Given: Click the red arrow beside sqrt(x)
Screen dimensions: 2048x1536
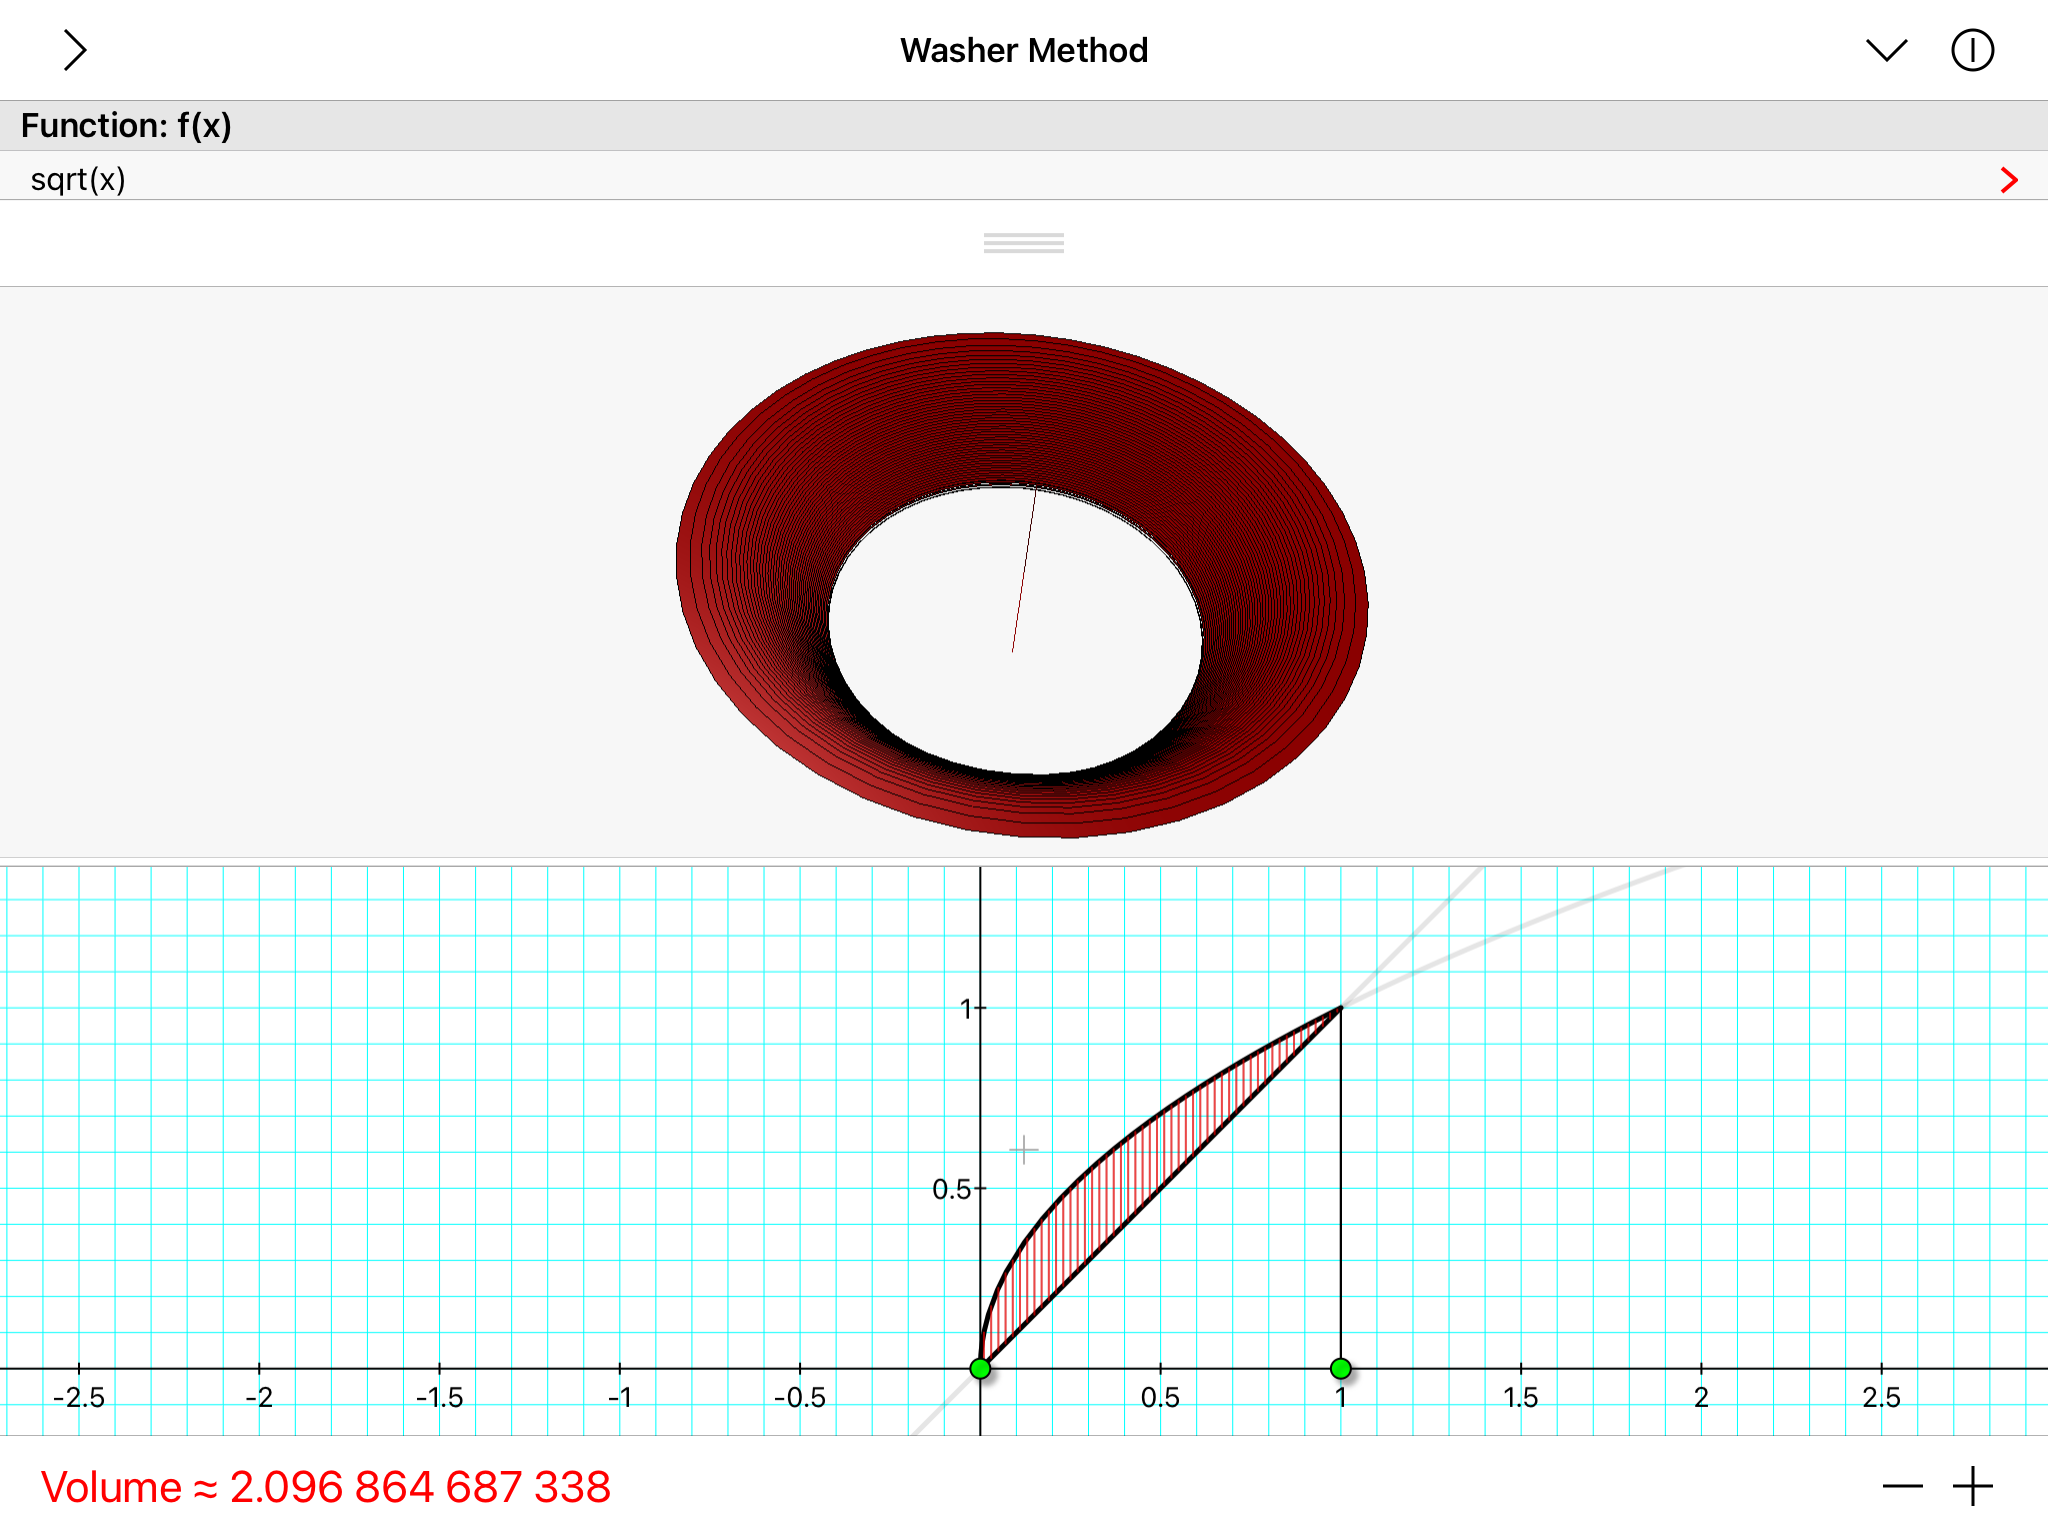Looking at the screenshot, I should click(x=2008, y=180).
